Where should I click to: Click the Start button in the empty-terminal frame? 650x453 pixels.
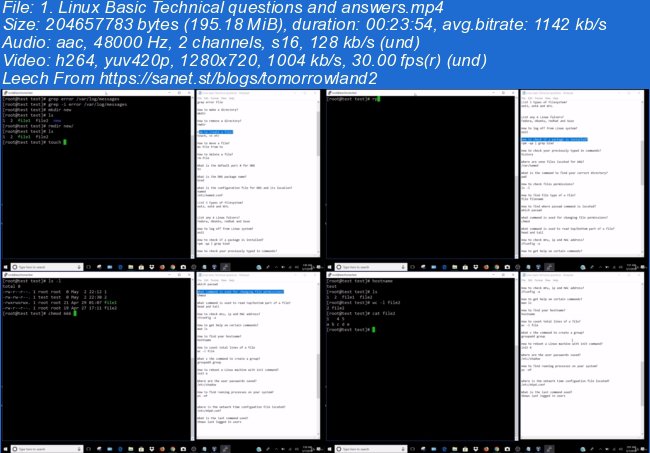330,267
